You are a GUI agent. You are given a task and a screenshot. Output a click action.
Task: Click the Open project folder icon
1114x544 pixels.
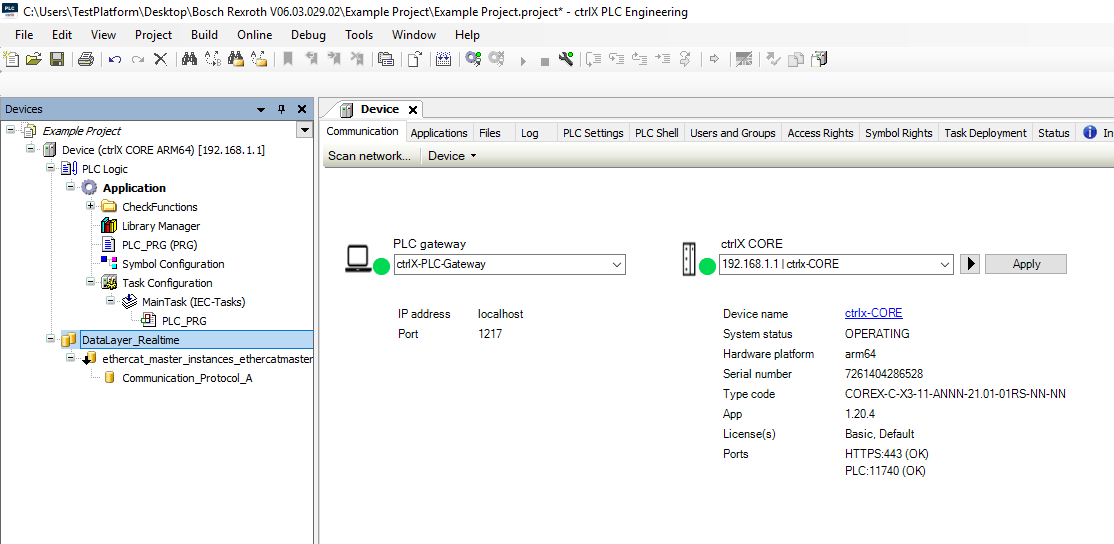[34, 59]
